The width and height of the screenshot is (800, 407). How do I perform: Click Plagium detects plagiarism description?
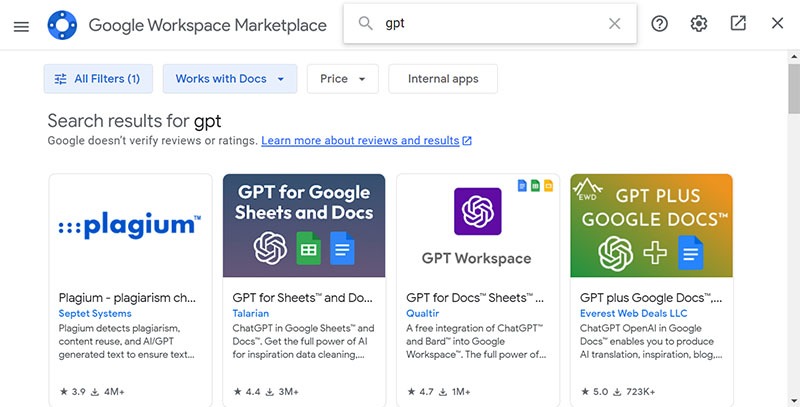click(x=127, y=341)
